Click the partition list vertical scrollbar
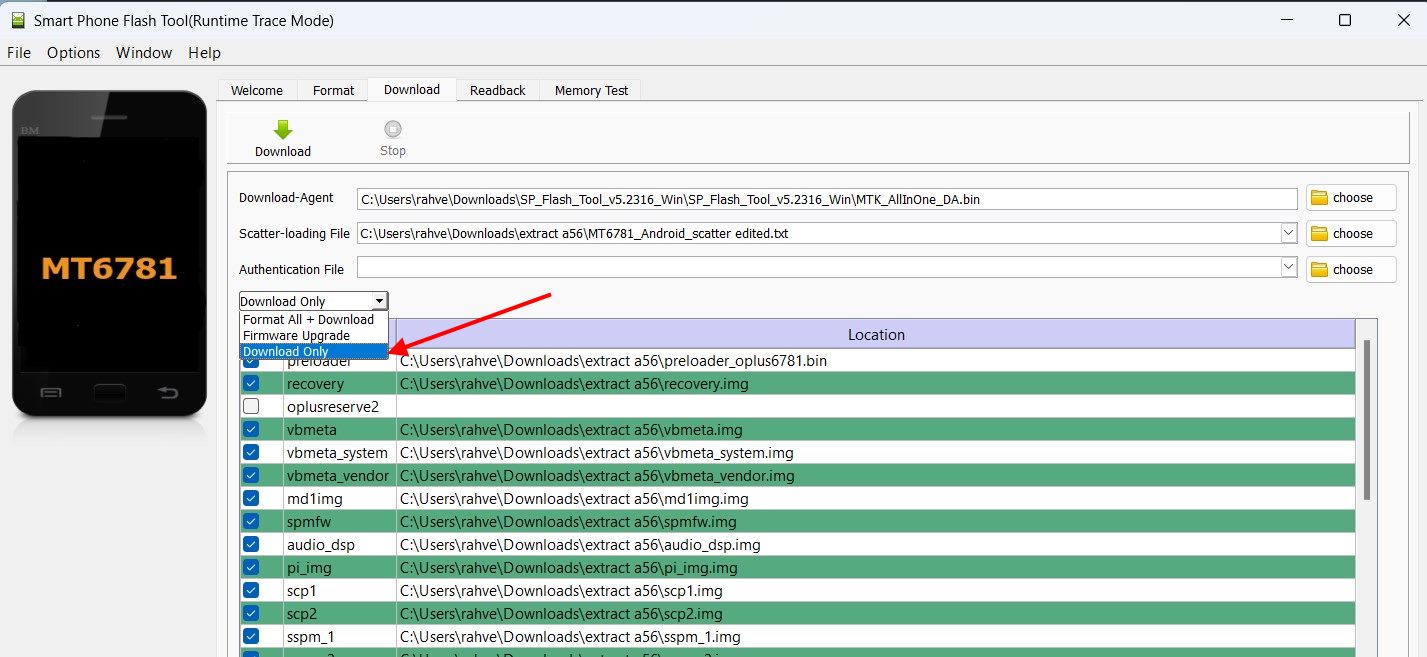This screenshot has width=1427, height=657. (x=1366, y=420)
